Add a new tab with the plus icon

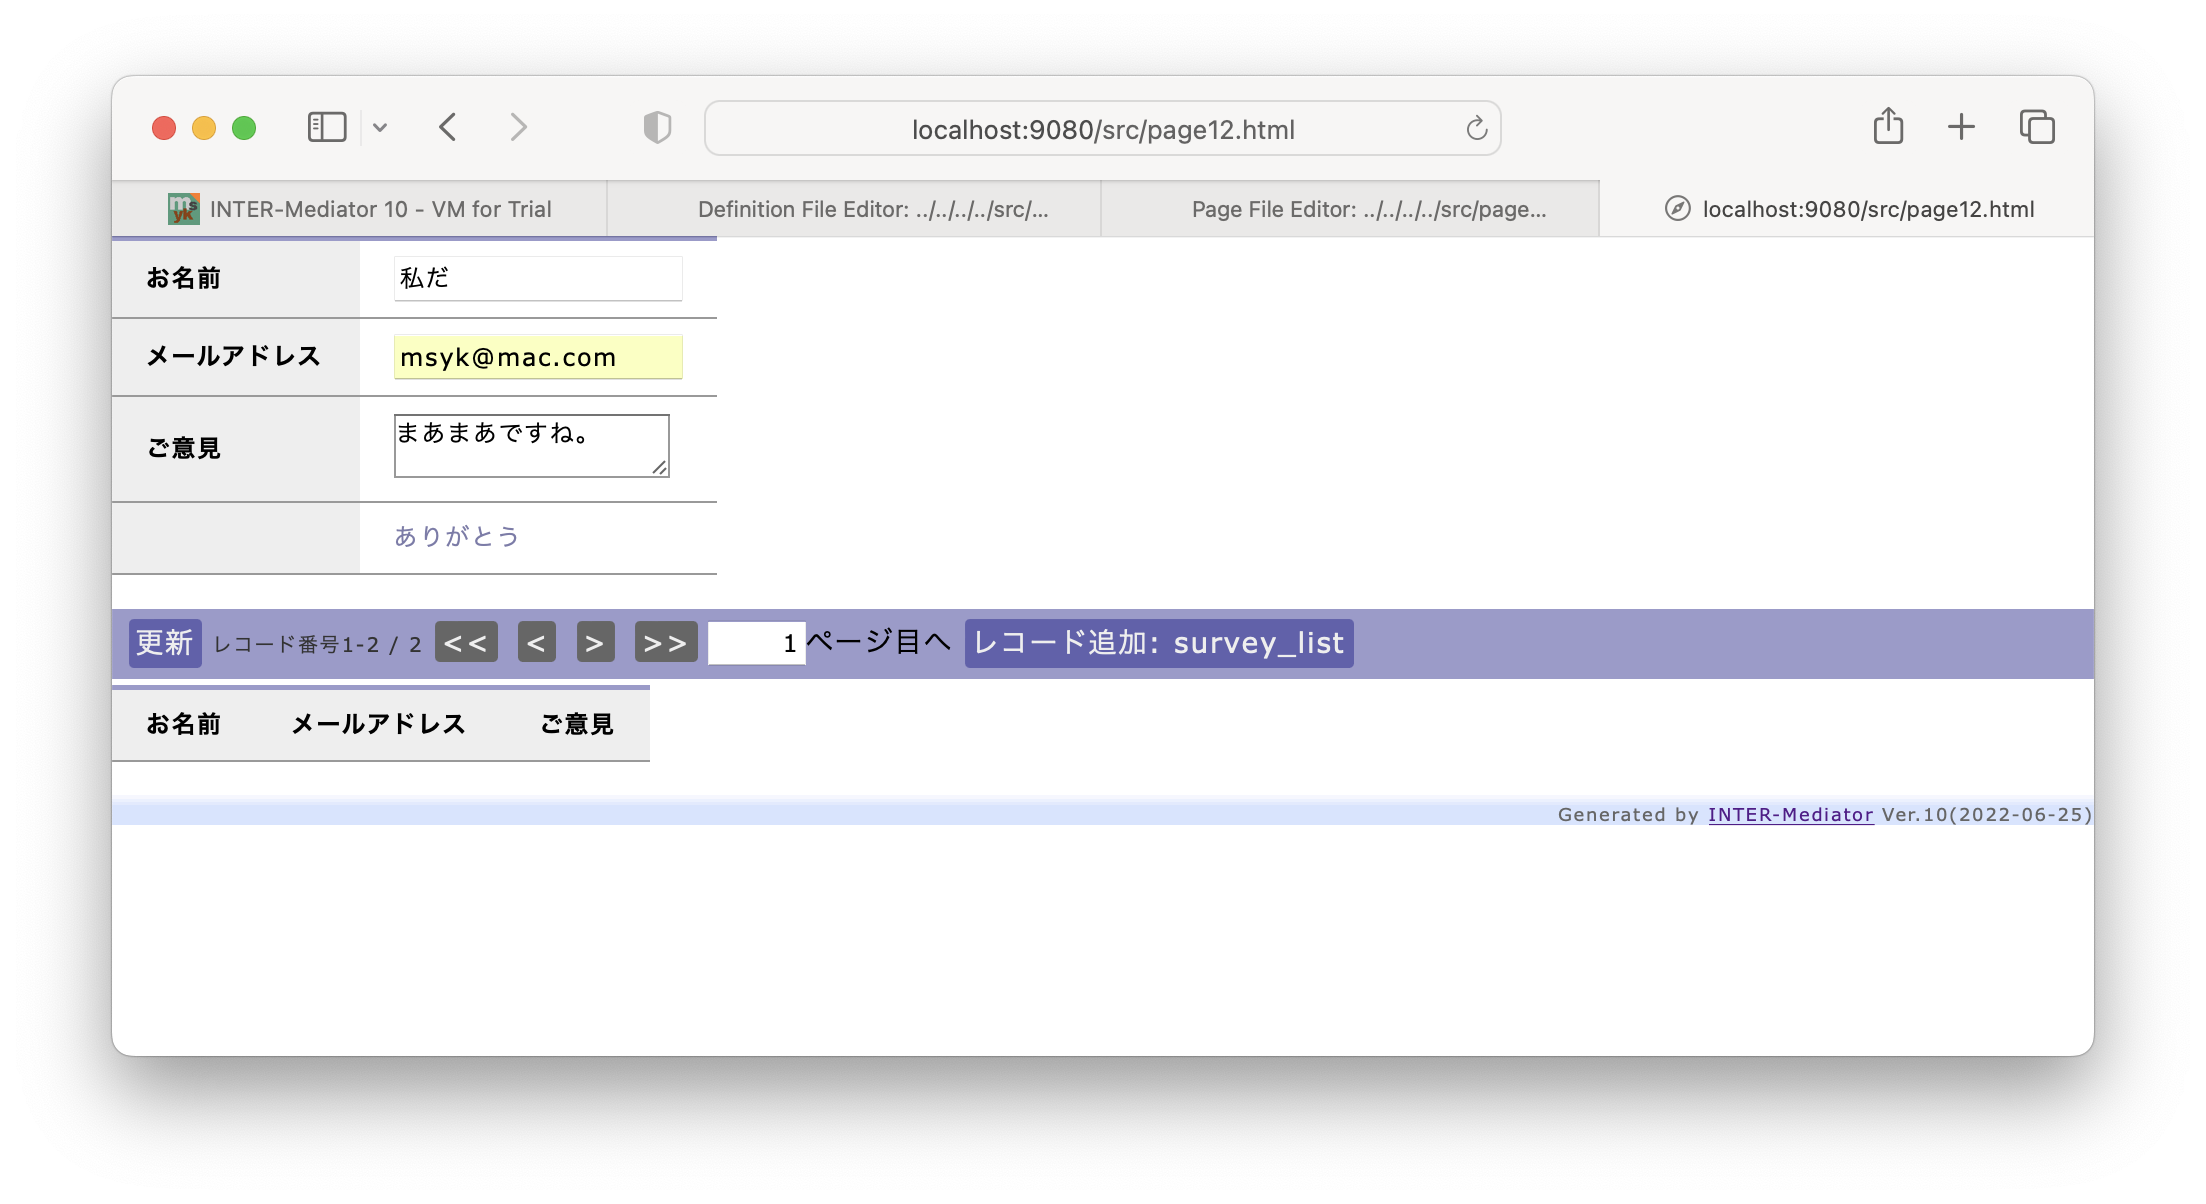point(1961,127)
